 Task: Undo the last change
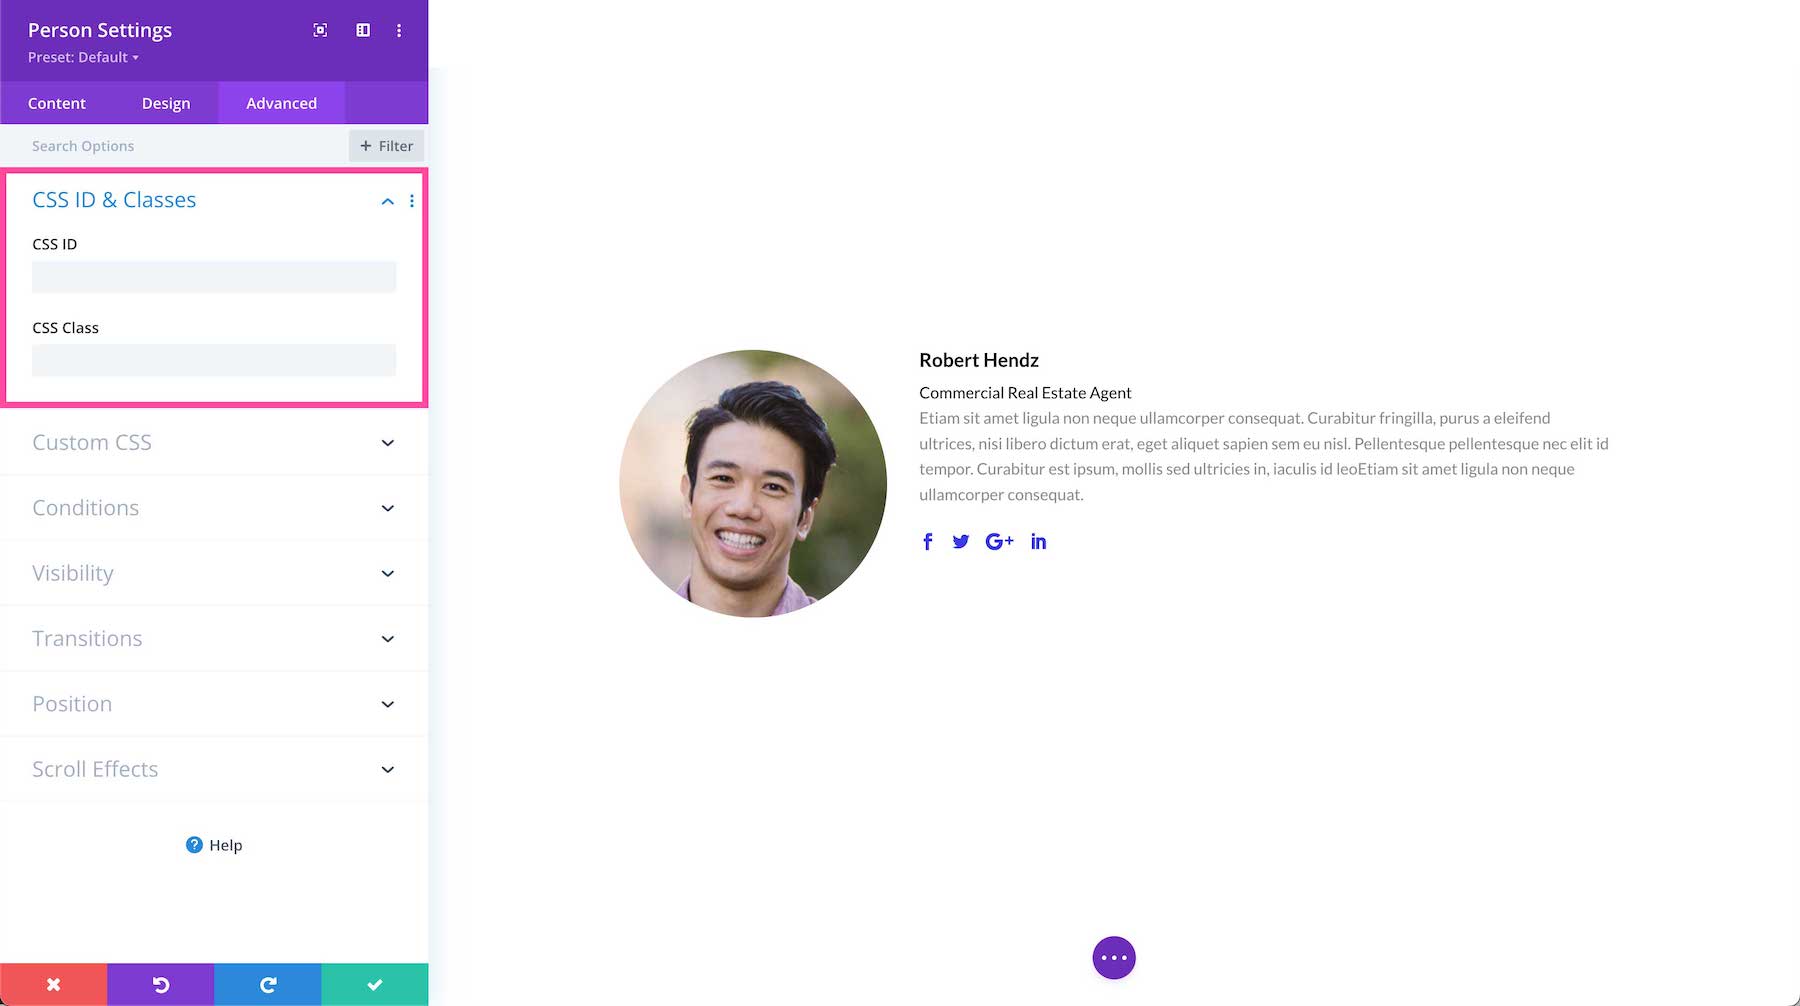pos(160,984)
